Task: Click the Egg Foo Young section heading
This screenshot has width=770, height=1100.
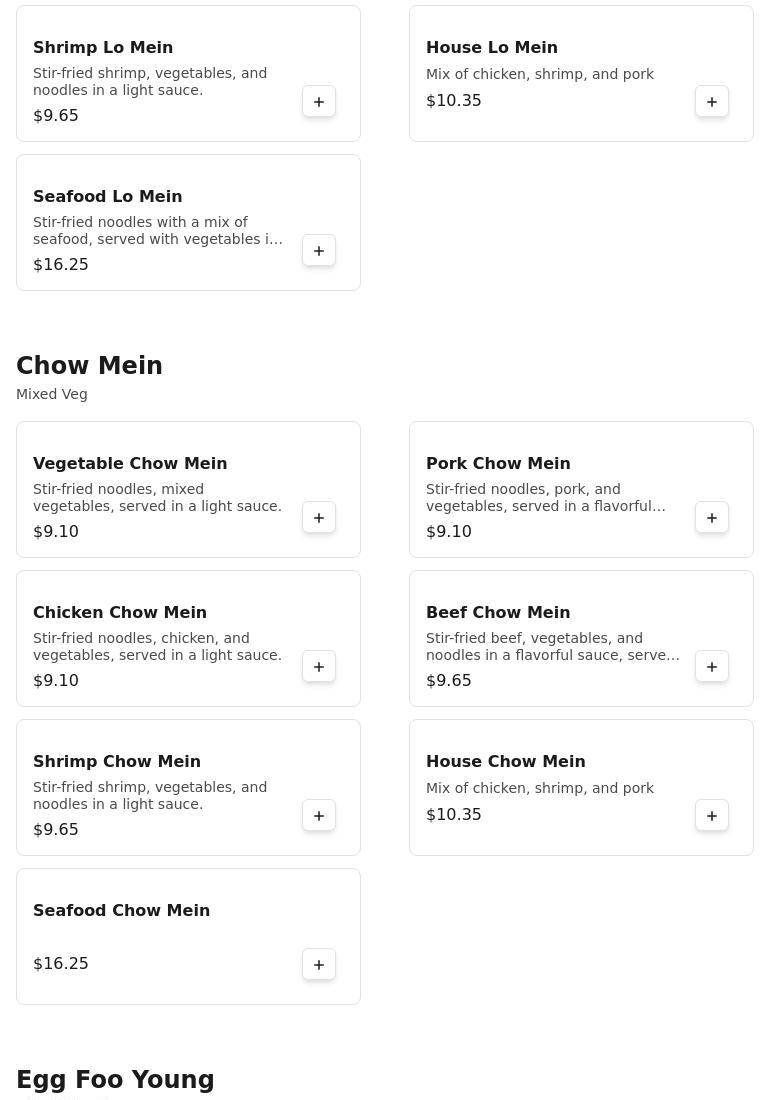Action: point(115,1080)
